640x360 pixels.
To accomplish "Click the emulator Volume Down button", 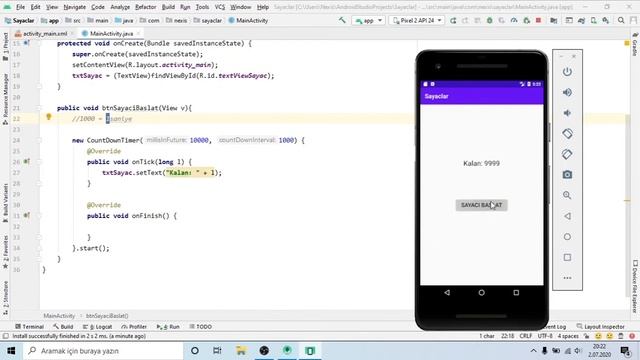I will (x=567, y=113).
